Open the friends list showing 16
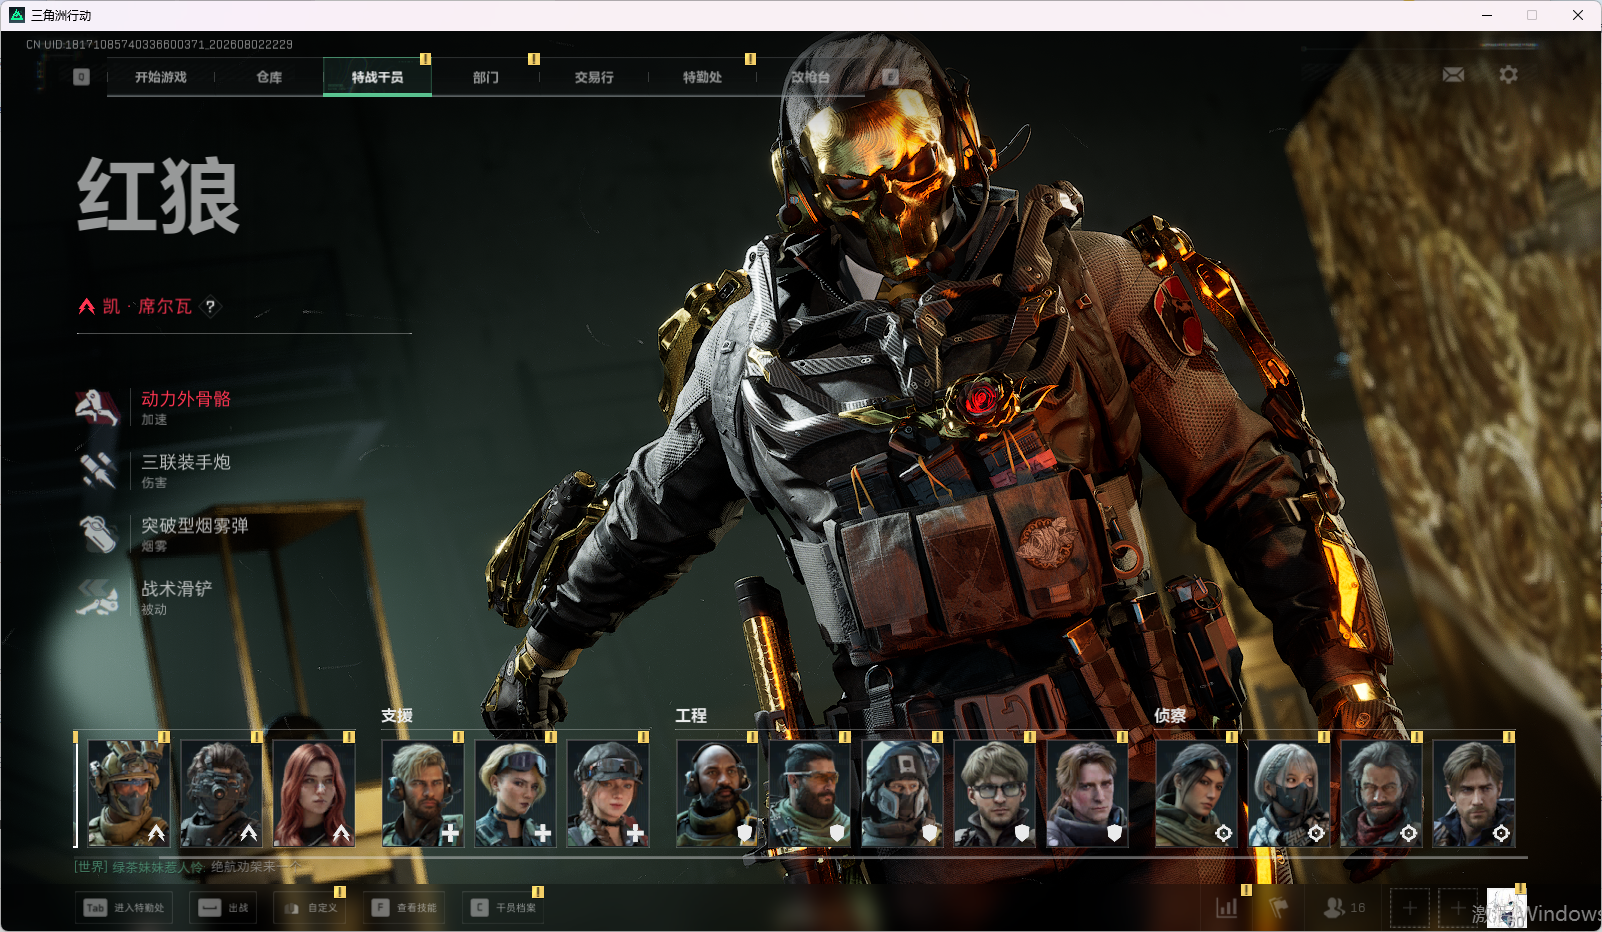Screen dimensions: 1602x932 click(x=1344, y=908)
